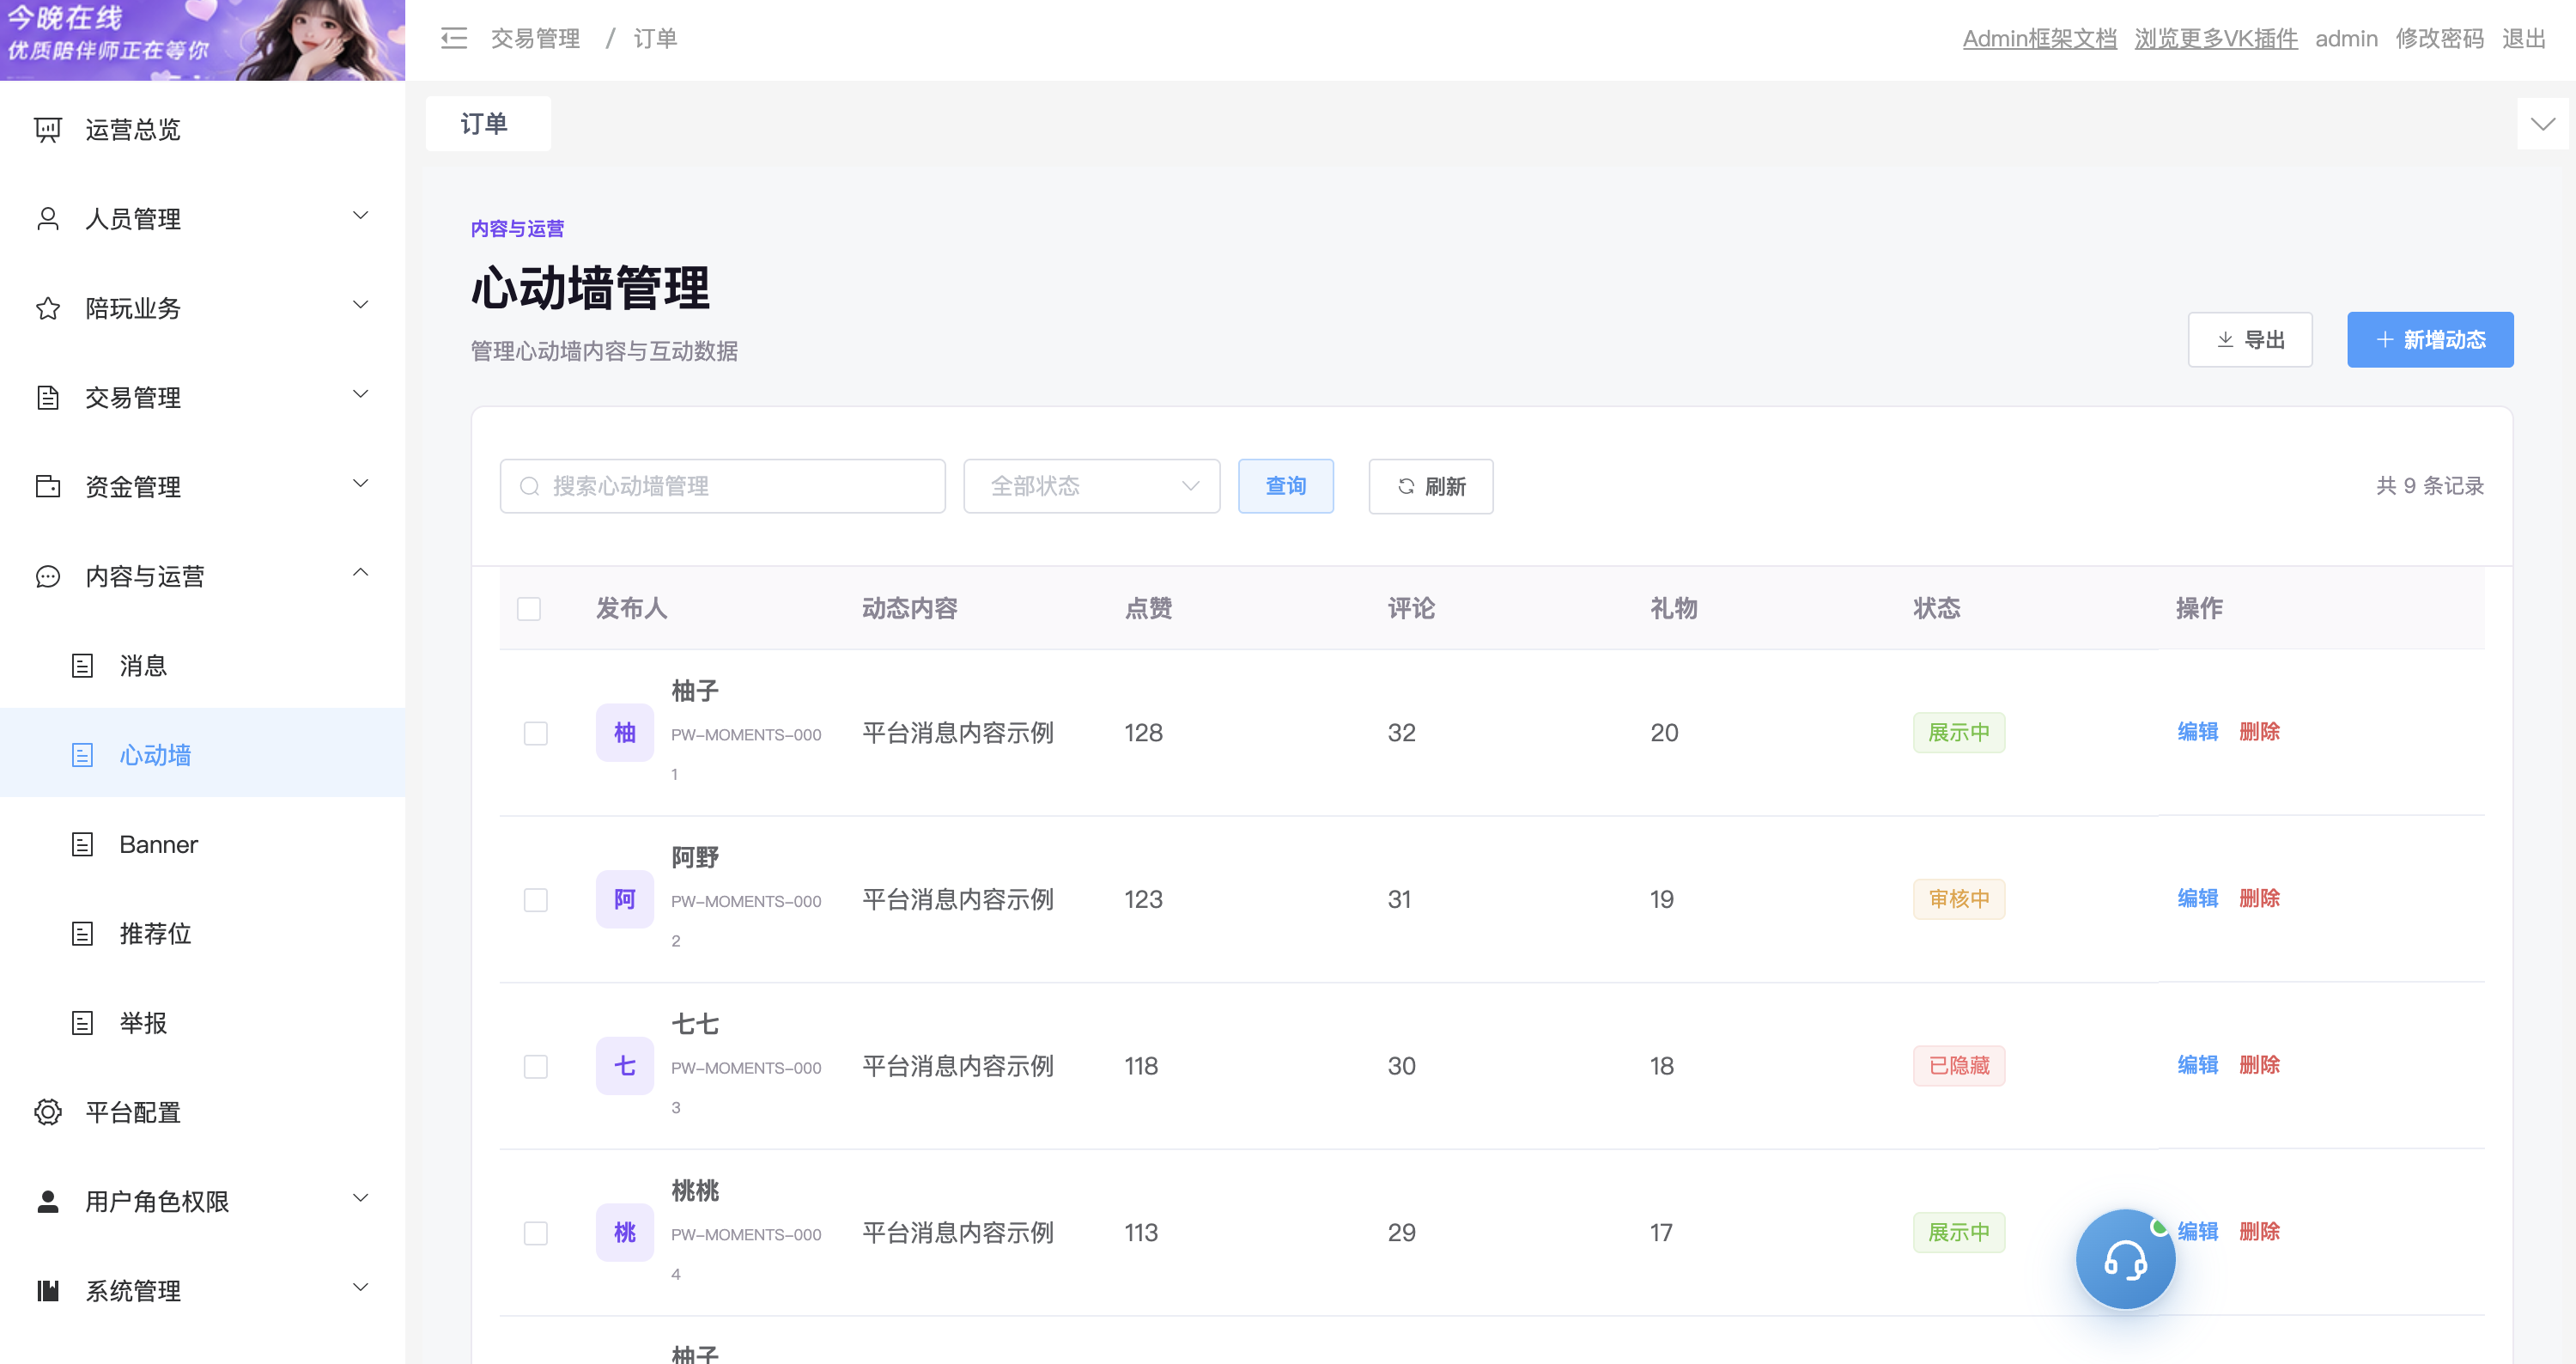The height and width of the screenshot is (1364, 2576).
Task: Click the 心动墙 list icon in sidebar
Action: click(x=83, y=754)
